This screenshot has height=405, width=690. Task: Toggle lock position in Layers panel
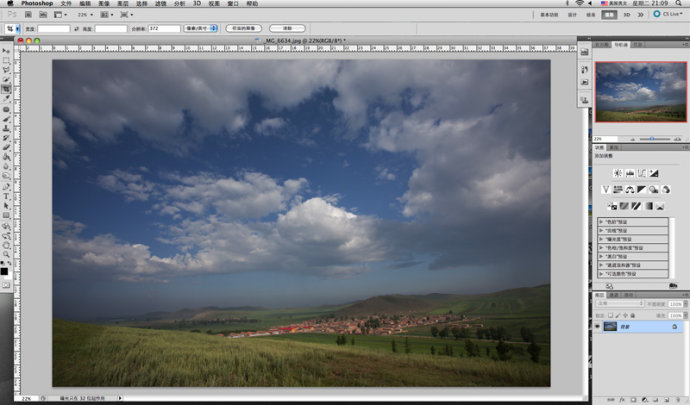coord(625,316)
